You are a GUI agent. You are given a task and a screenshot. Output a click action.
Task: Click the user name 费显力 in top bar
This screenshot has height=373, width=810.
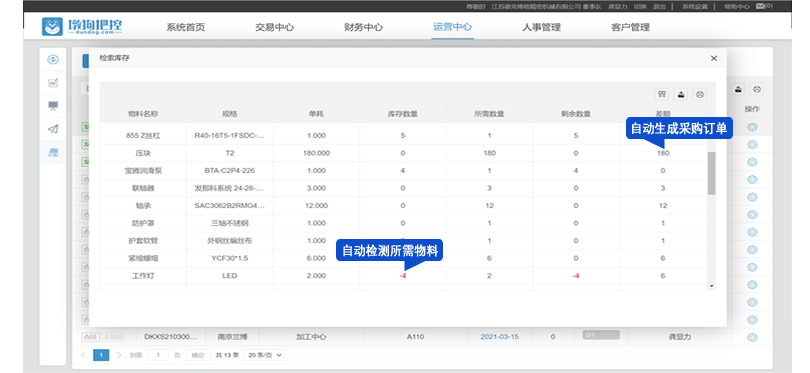click(x=617, y=6)
